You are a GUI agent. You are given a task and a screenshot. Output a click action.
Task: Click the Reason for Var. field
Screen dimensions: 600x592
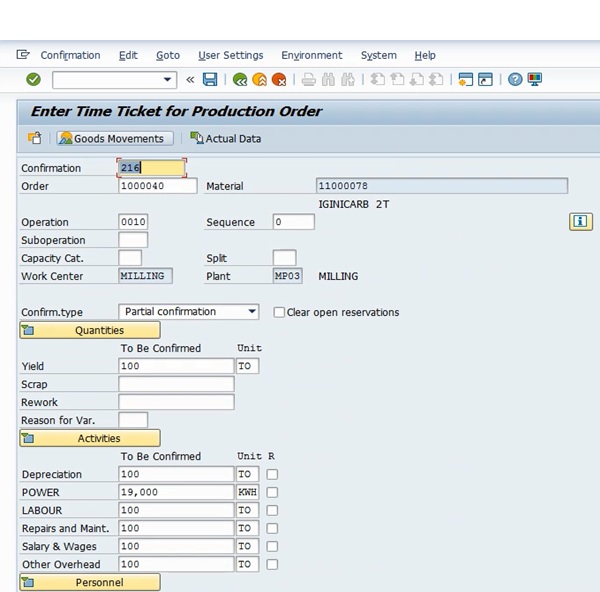coord(133,420)
